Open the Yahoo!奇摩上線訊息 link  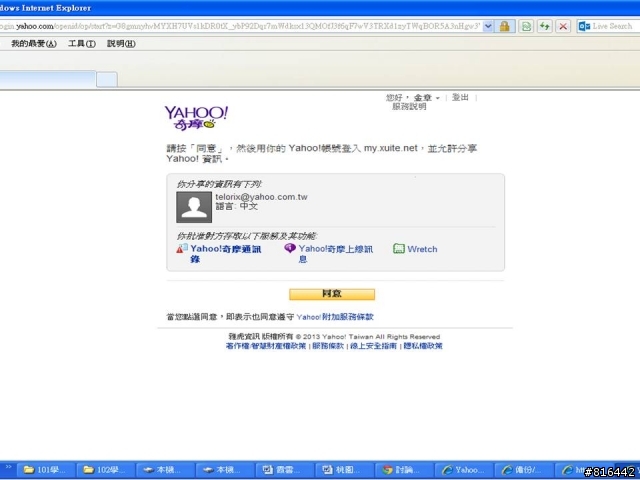[336, 253]
